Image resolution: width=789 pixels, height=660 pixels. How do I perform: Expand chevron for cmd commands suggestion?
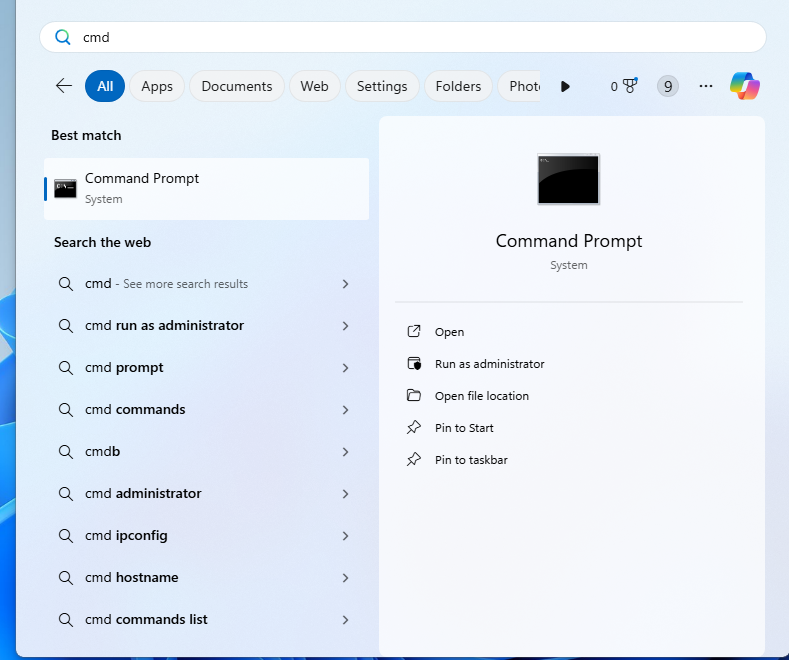click(x=346, y=410)
